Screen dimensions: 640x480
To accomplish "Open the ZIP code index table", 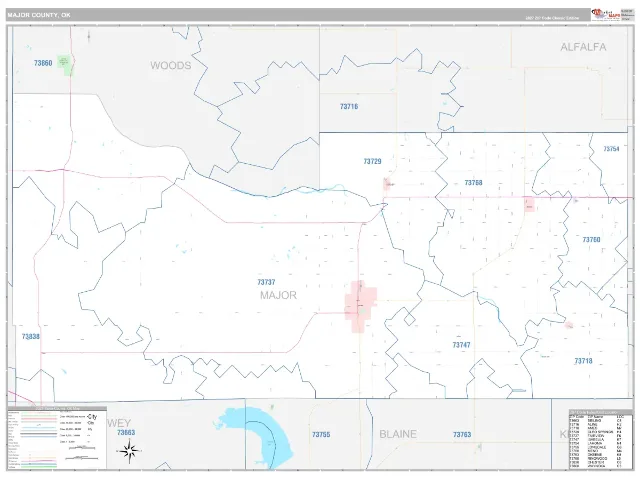I will 600,440.
